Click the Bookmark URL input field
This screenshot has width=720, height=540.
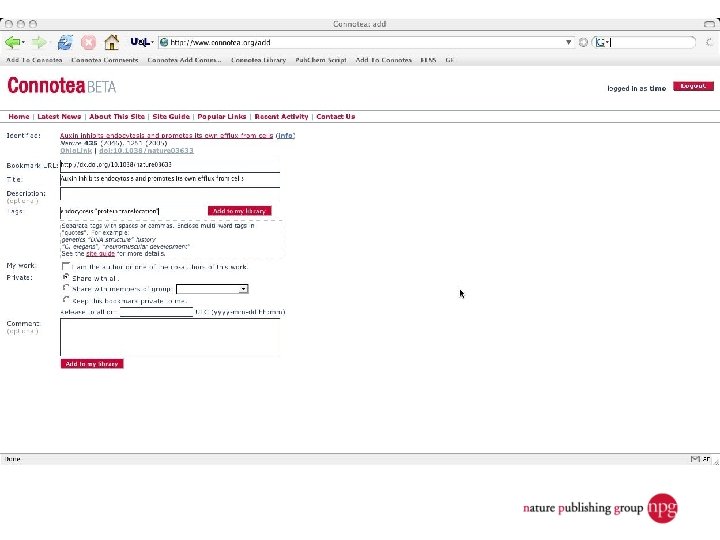pos(170,165)
